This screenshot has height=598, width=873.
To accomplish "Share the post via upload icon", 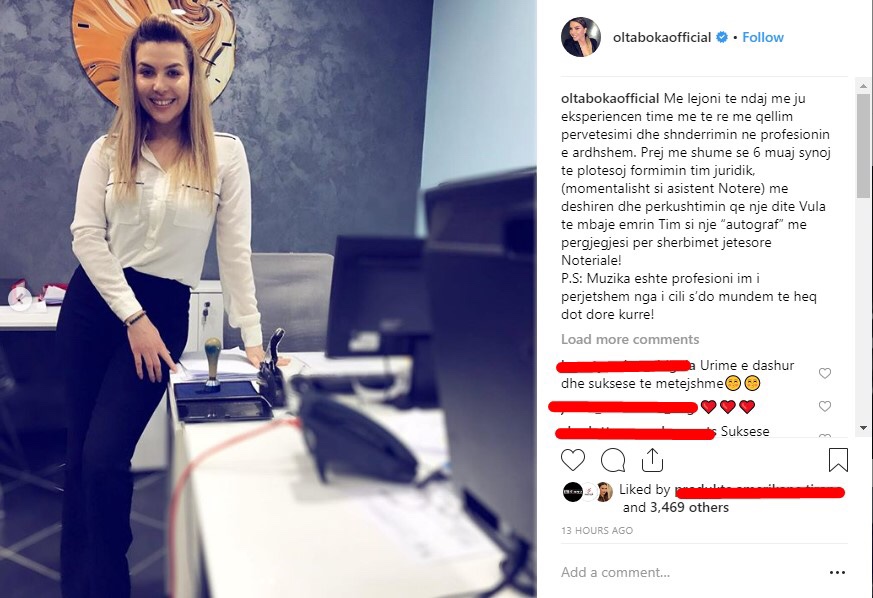I will (x=652, y=460).
